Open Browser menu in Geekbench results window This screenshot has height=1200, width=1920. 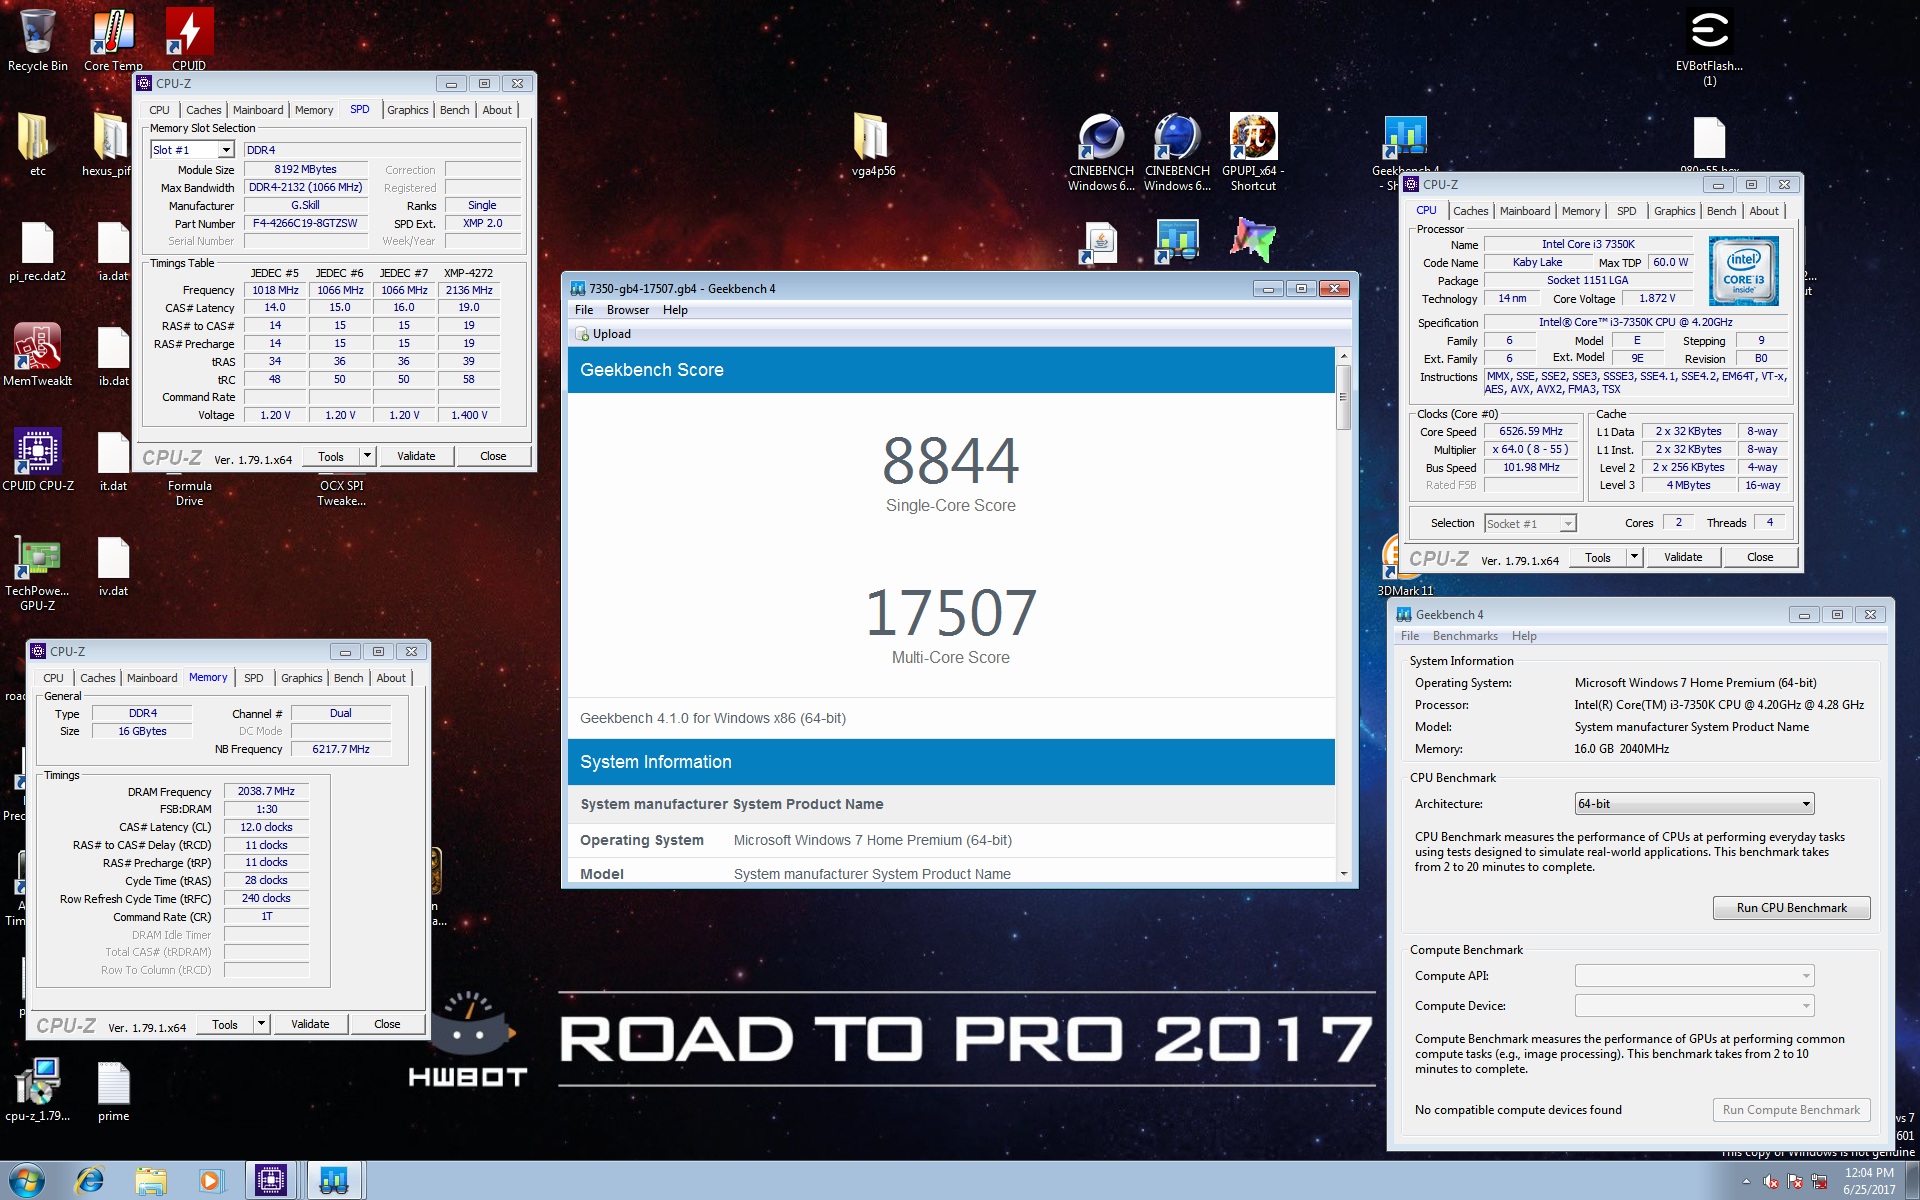point(628,310)
